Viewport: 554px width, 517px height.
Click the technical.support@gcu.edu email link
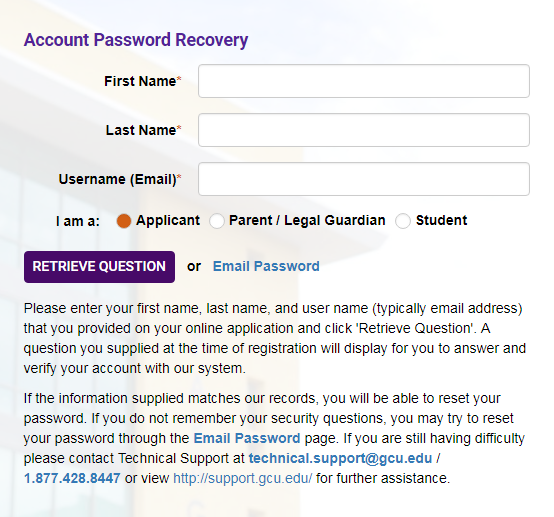click(x=340, y=458)
